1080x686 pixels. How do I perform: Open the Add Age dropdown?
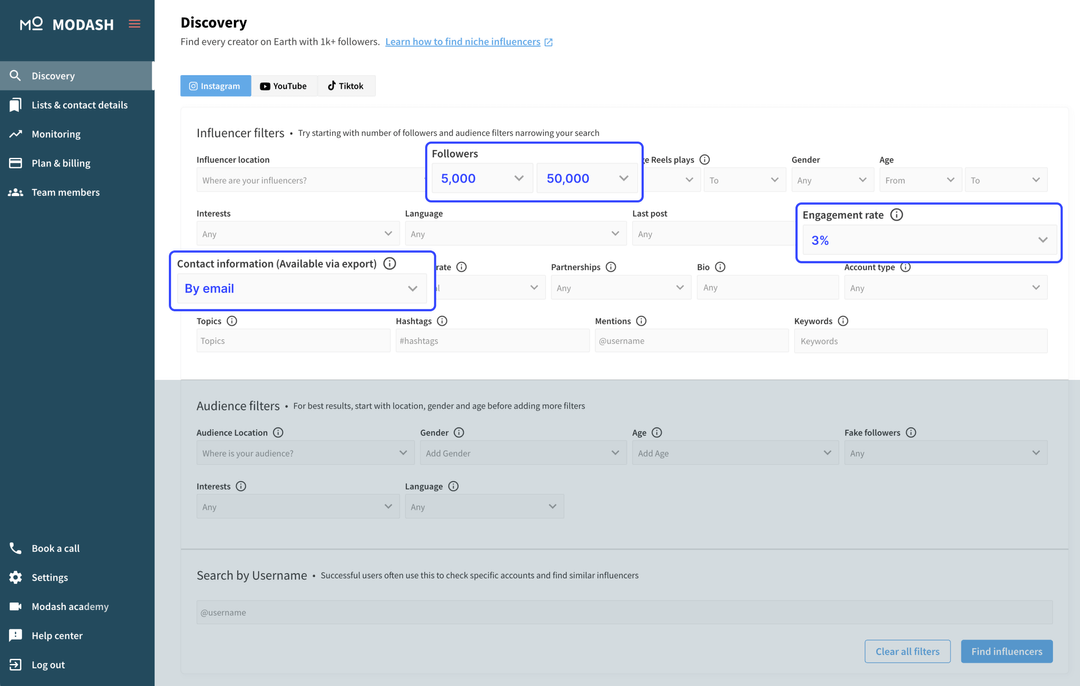click(x=736, y=453)
